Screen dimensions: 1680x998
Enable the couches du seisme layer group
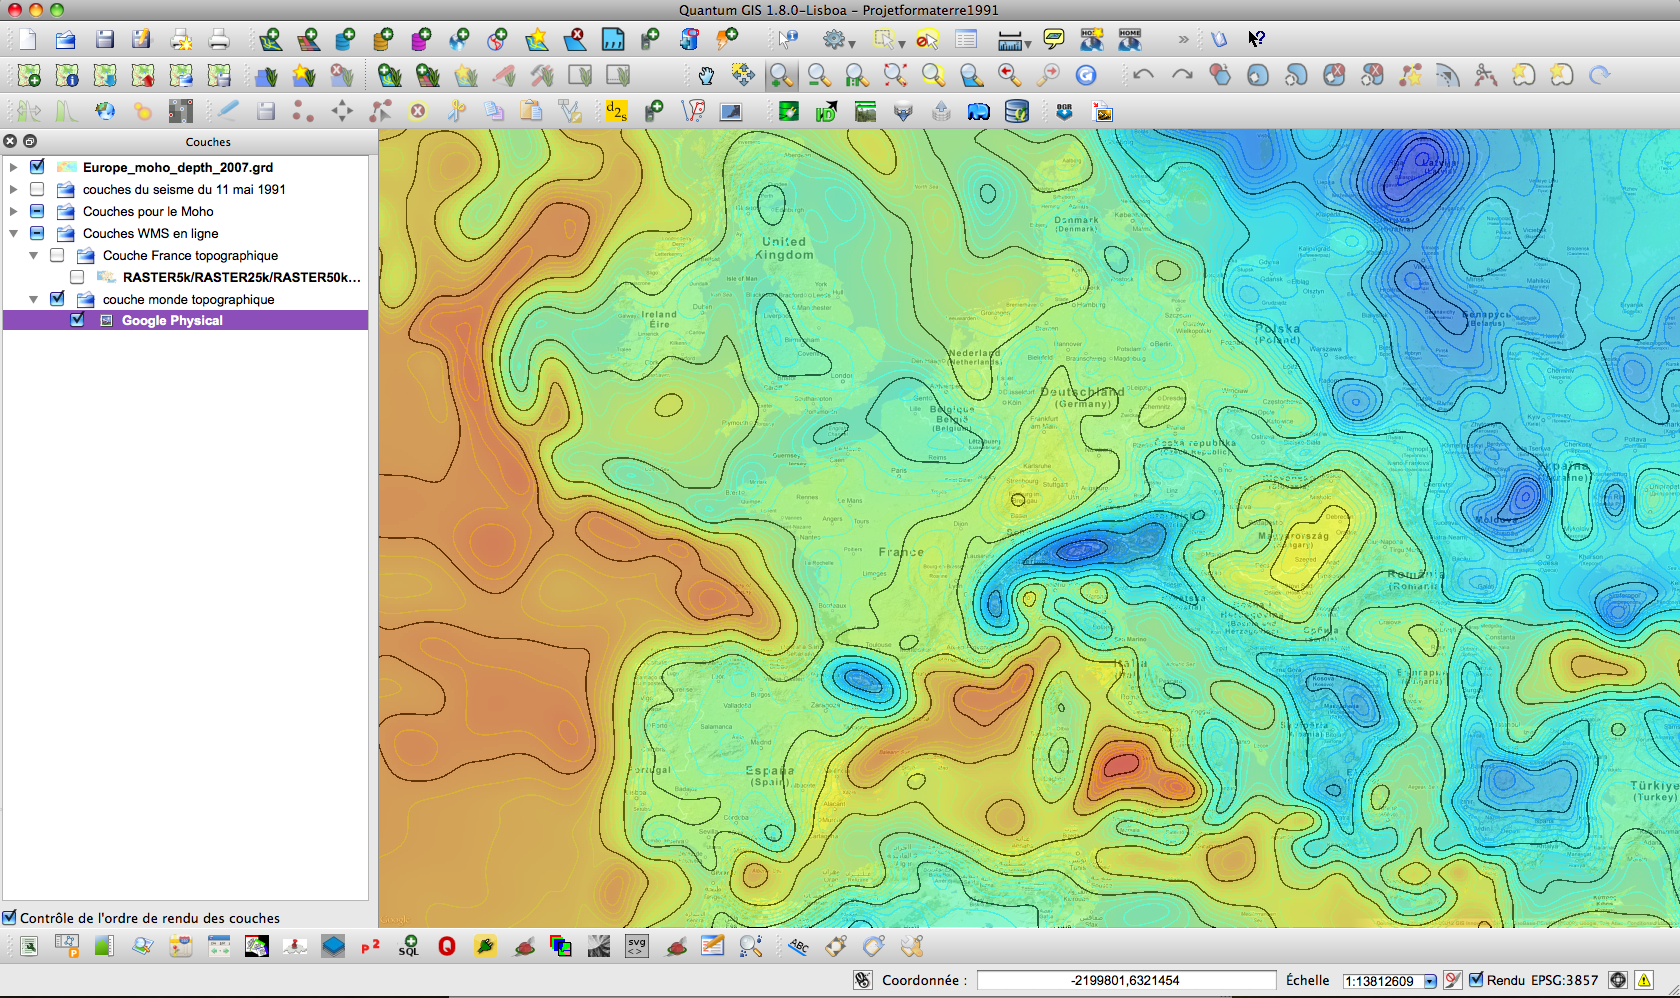click(x=37, y=189)
